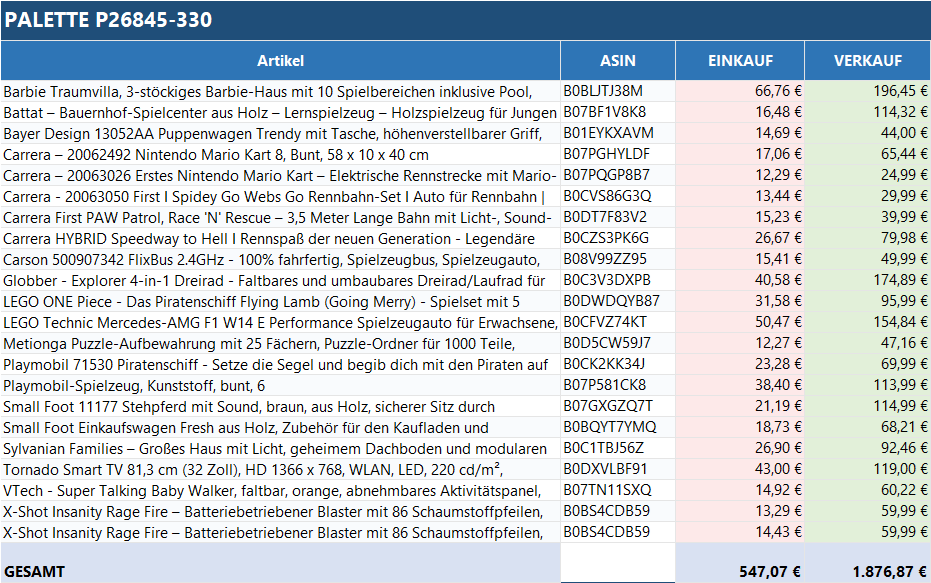Select the 174,89 € sale price cell
Image resolution: width=931 pixels, height=583 pixels.
tap(867, 280)
